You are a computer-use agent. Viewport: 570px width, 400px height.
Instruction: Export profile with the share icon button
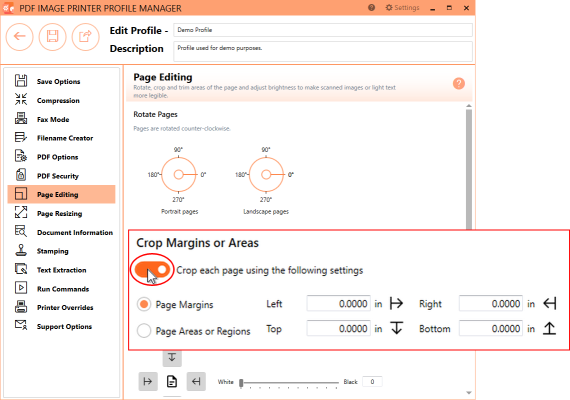85,37
